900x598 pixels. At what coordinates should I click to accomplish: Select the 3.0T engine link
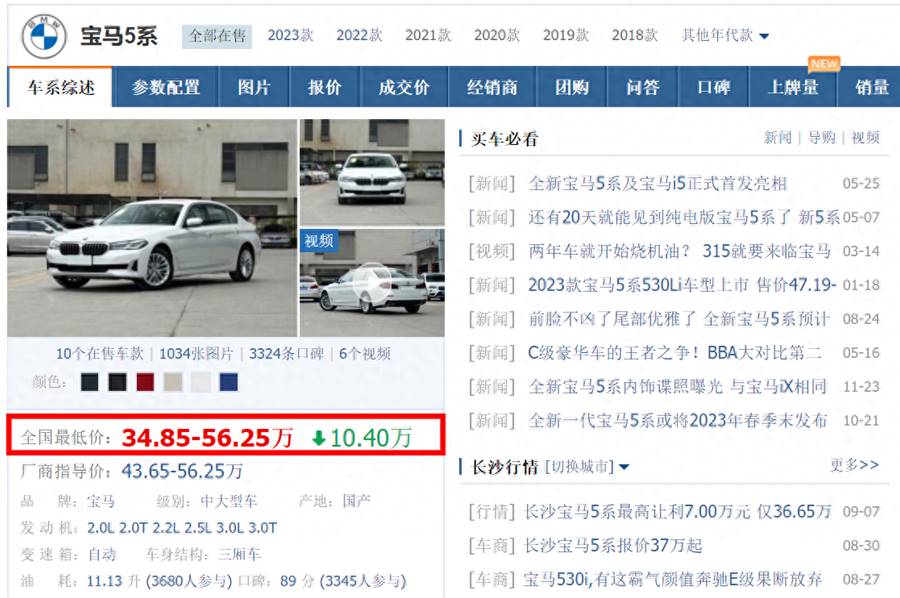tap(262, 527)
